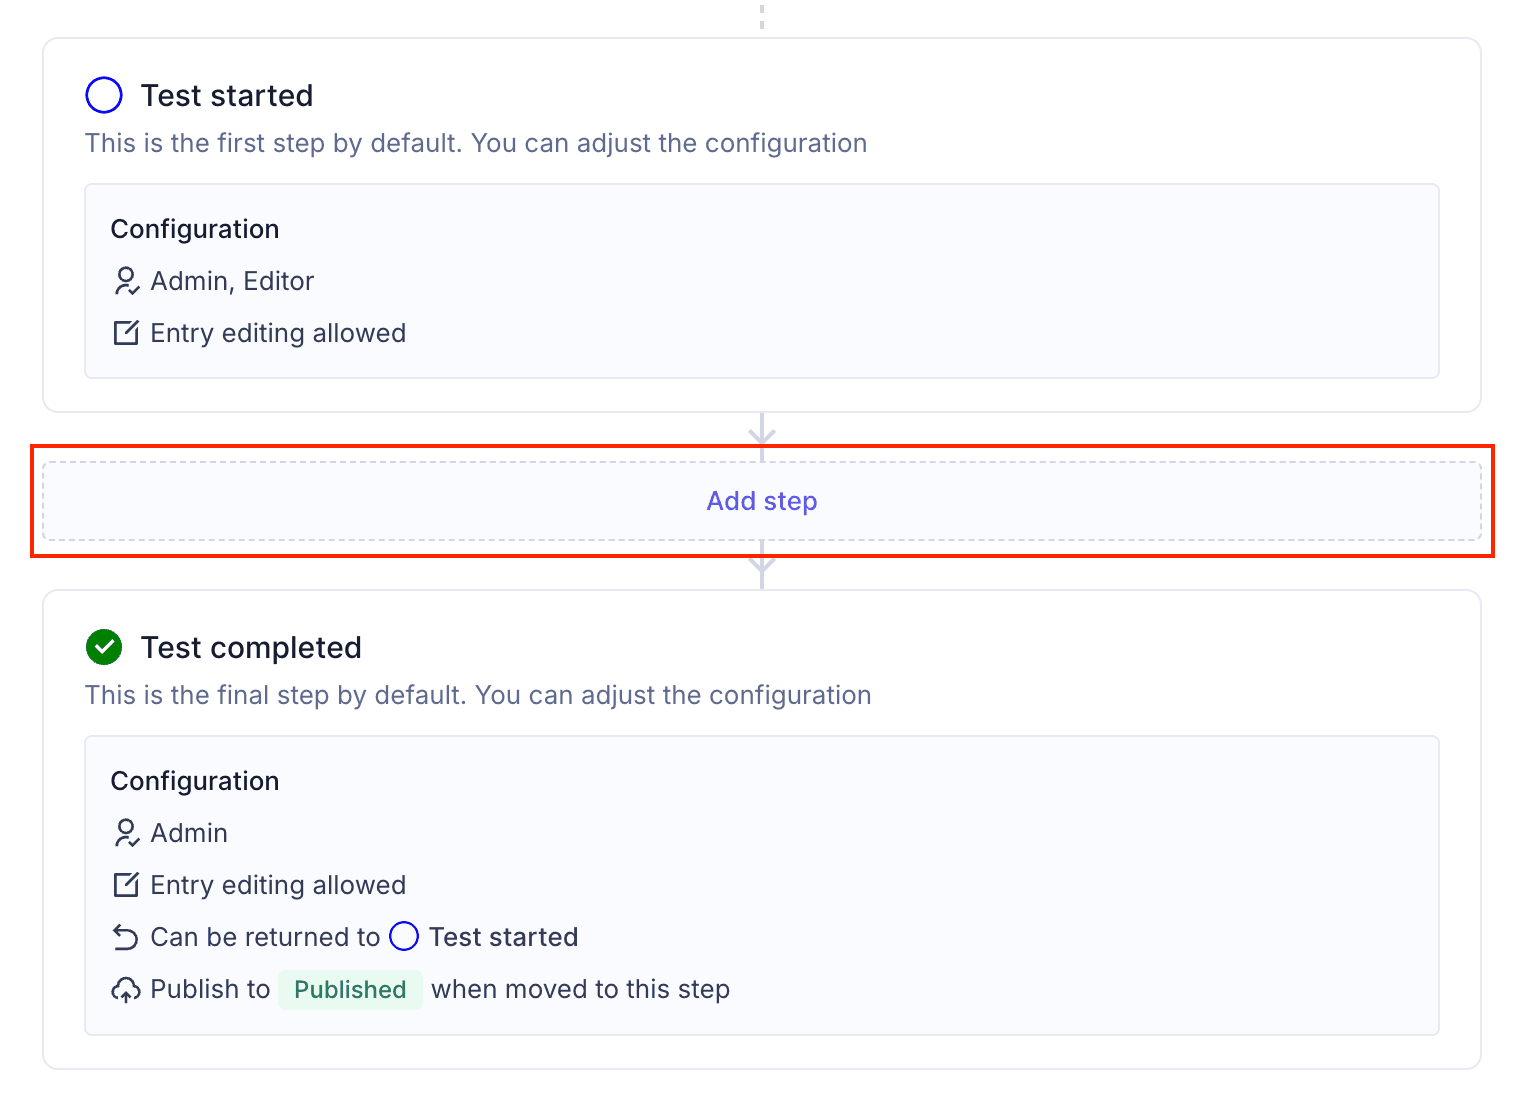Click the user role icon next to Admin, Editor

(x=126, y=281)
